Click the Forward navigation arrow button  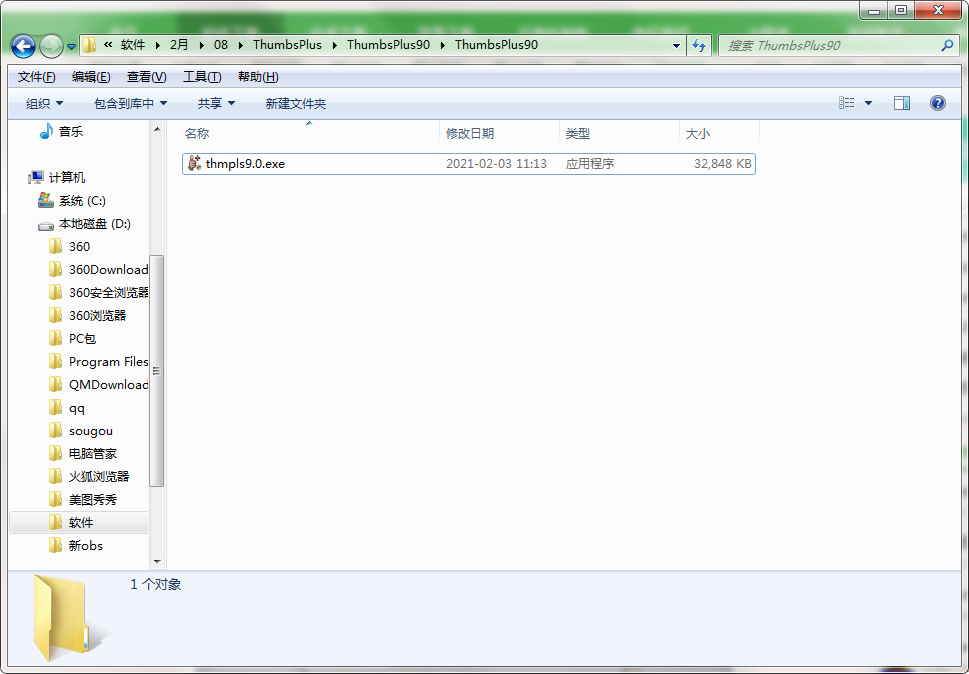point(51,46)
